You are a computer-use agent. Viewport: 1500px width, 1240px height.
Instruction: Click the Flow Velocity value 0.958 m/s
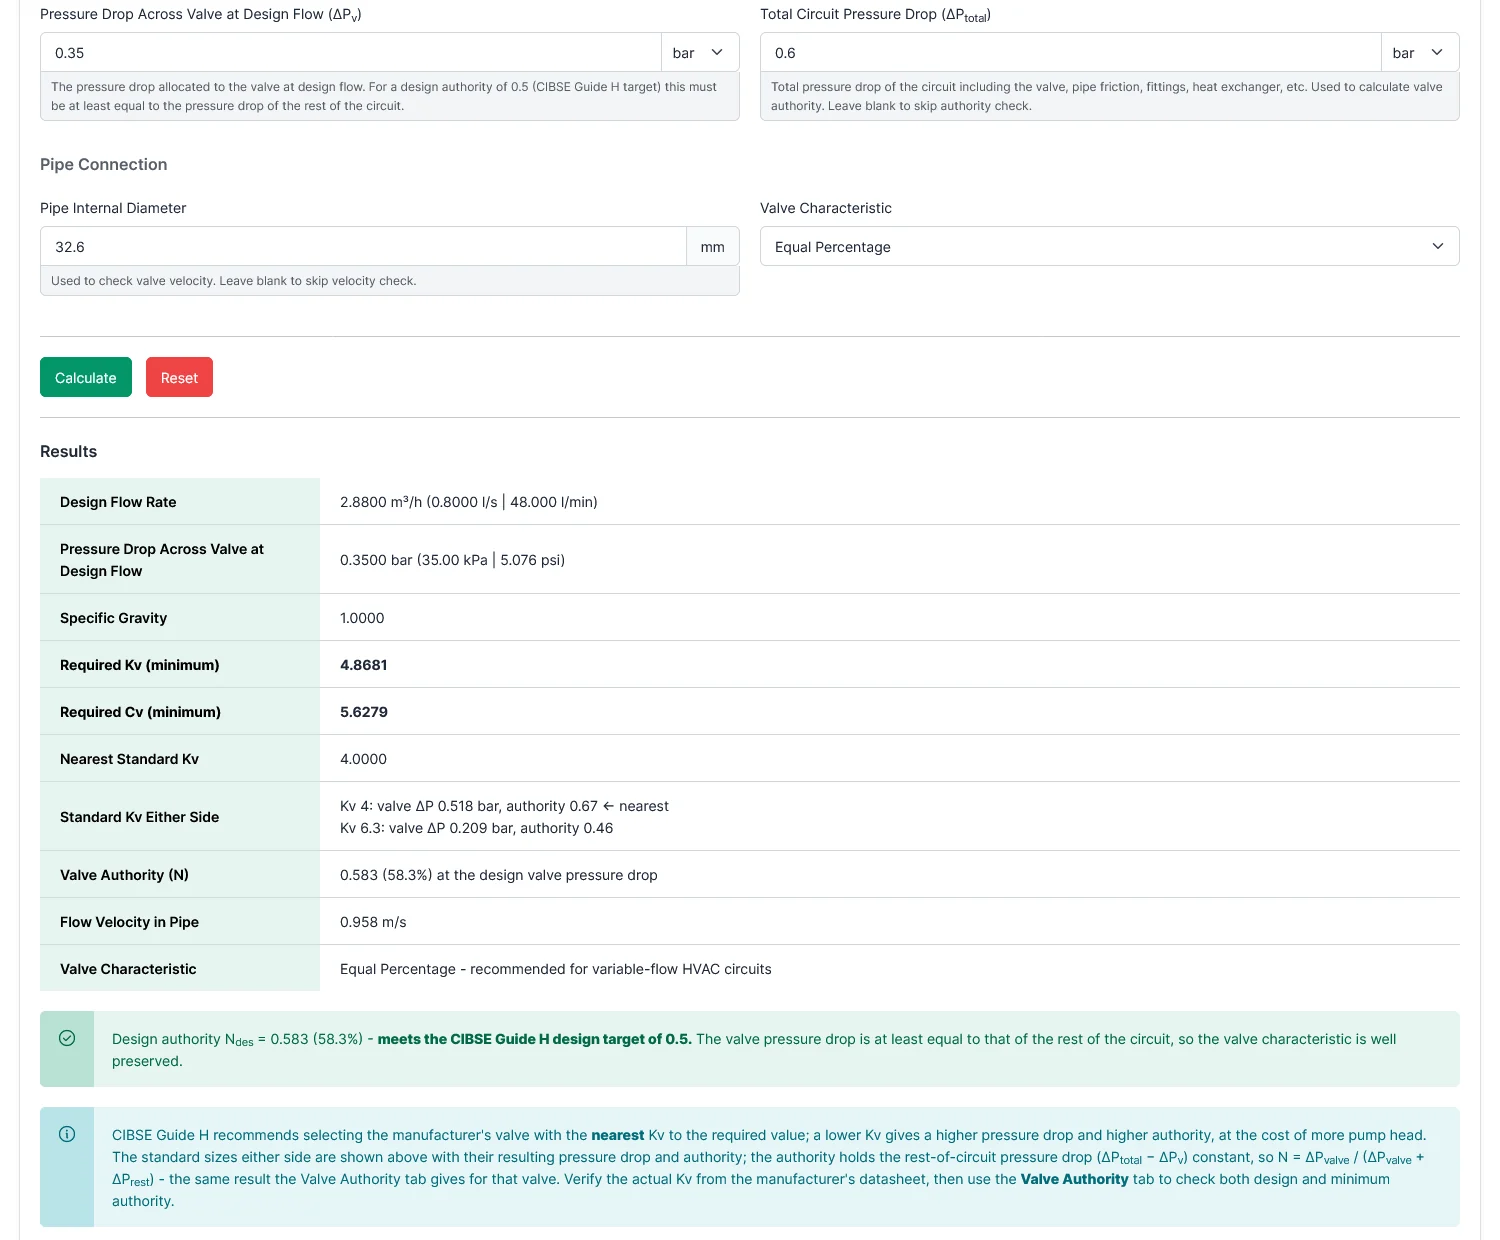coord(373,922)
